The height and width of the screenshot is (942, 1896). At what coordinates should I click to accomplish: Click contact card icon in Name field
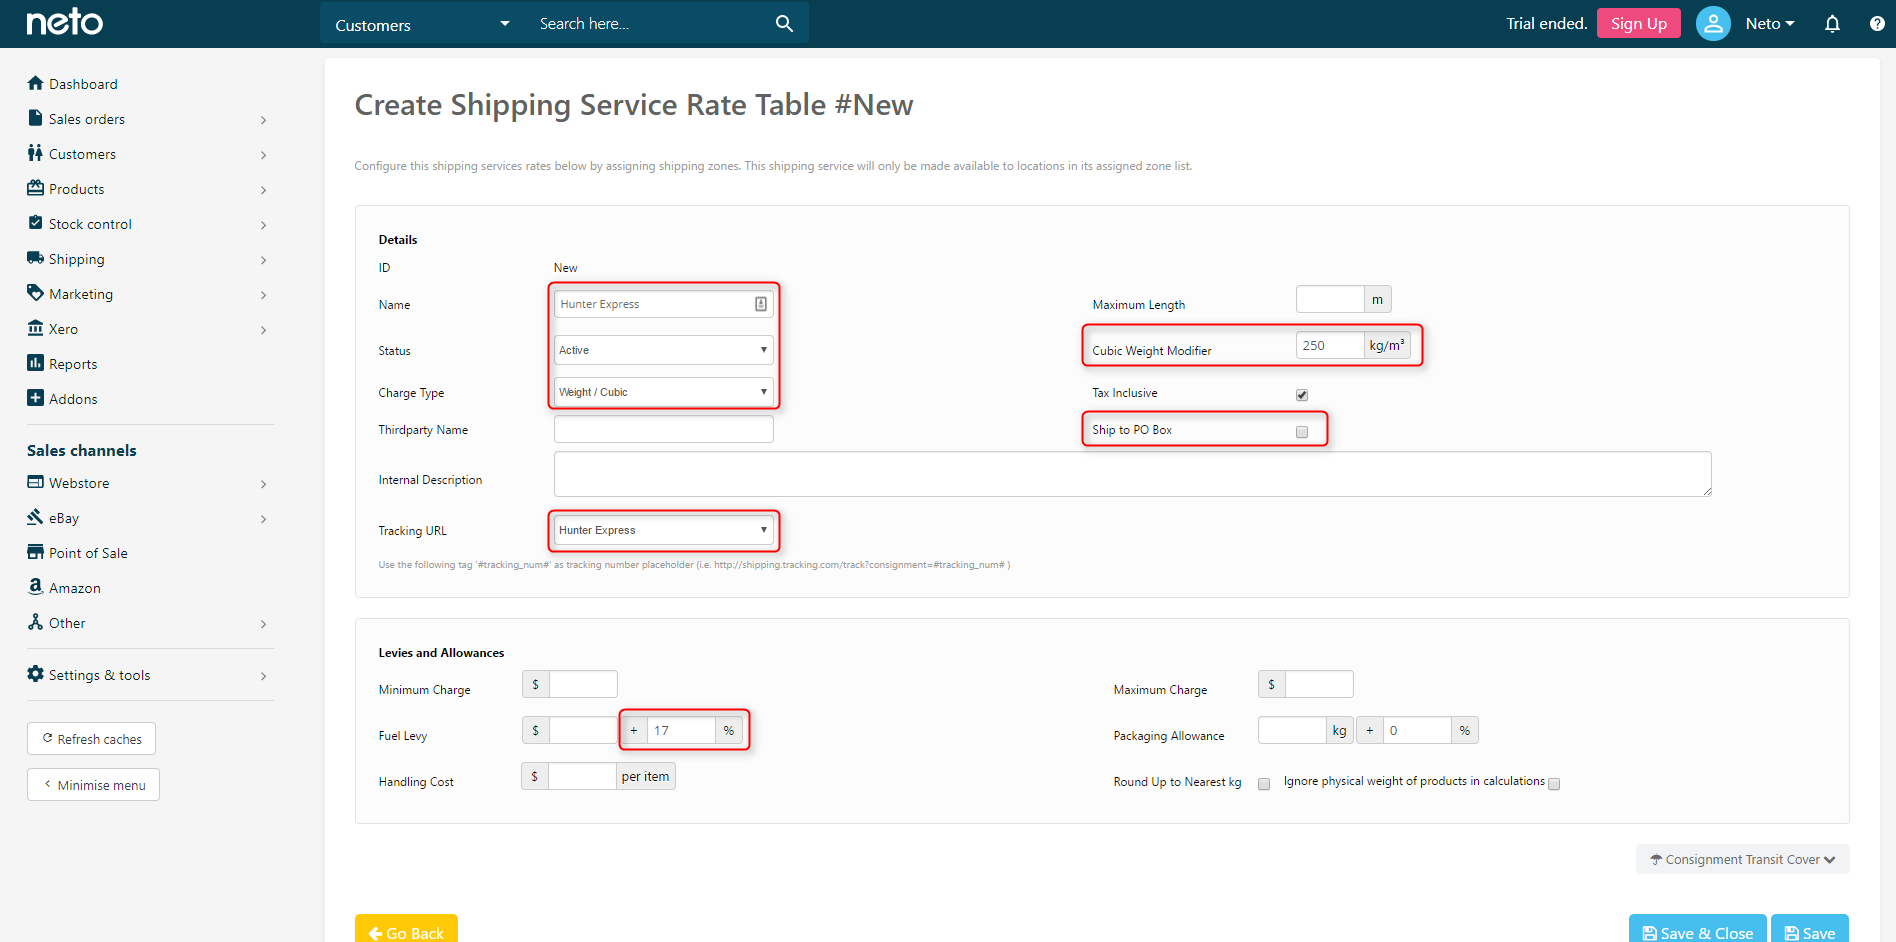coord(761,304)
